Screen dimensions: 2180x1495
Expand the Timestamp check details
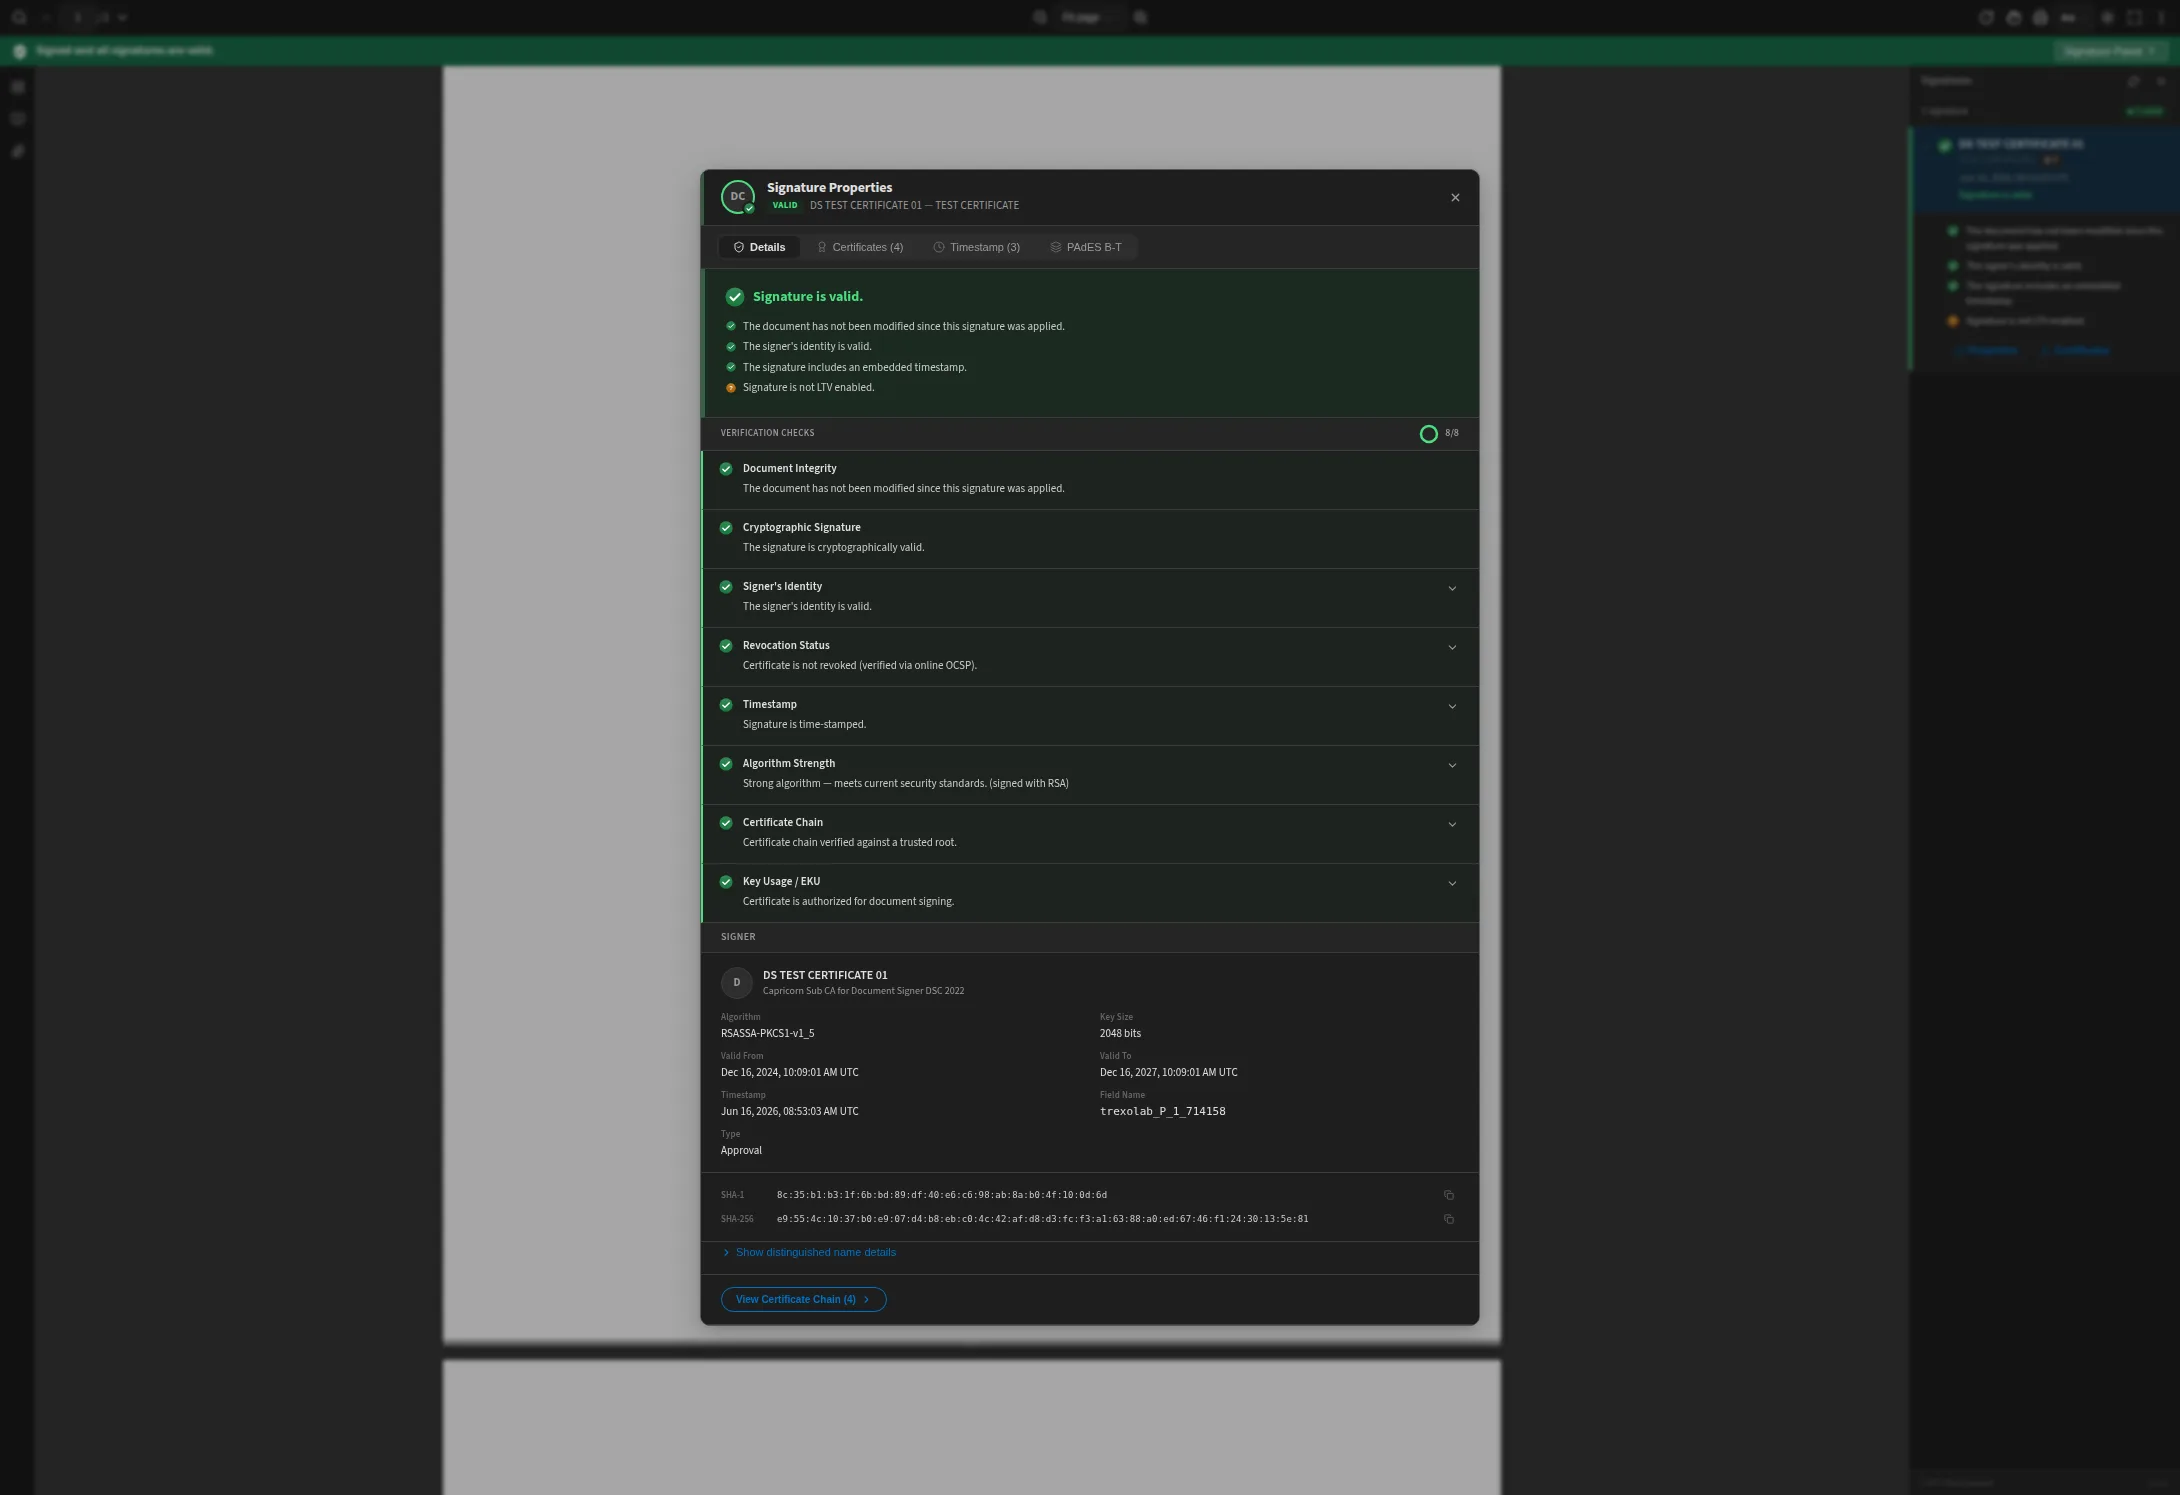[1452, 706]
